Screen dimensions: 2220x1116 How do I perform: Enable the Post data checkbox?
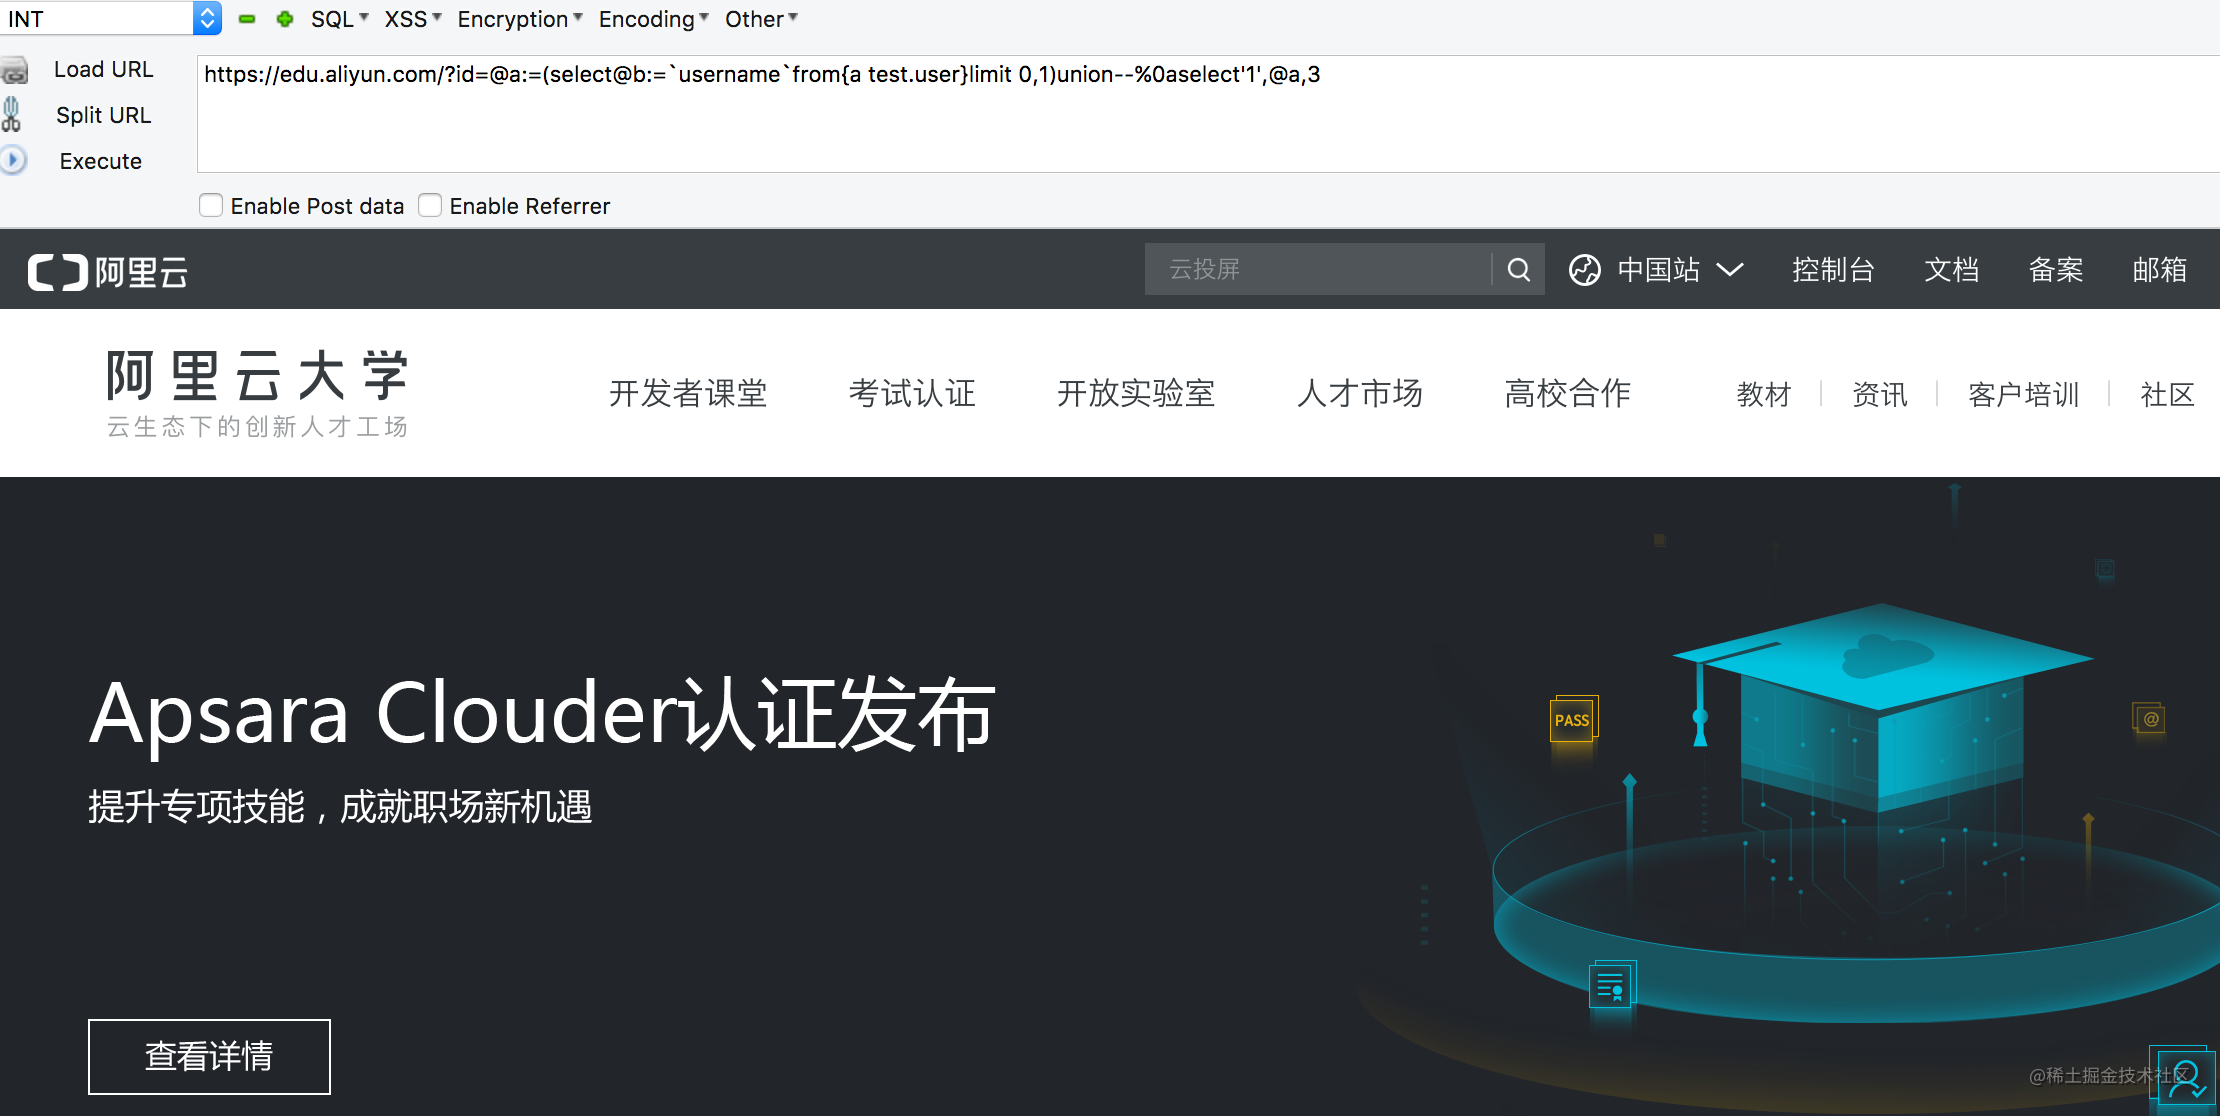pyautogui.click(x=211, y=205)
